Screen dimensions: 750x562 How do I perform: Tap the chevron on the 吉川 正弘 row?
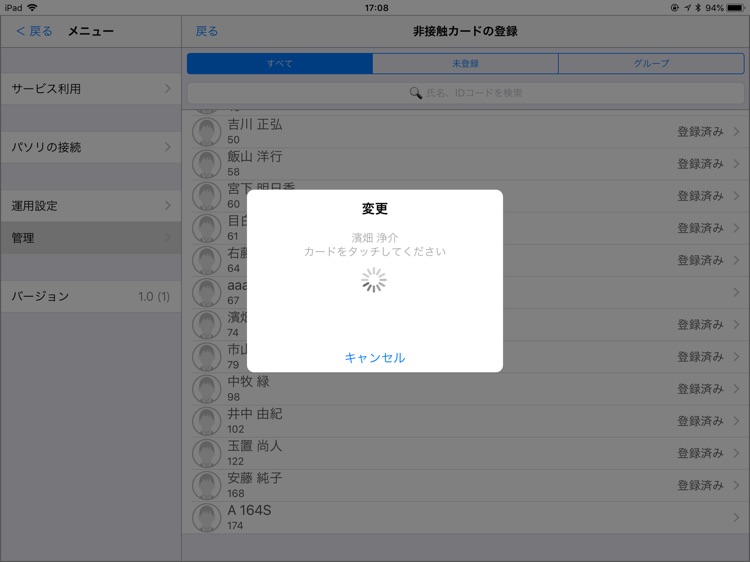click(736, 132)
